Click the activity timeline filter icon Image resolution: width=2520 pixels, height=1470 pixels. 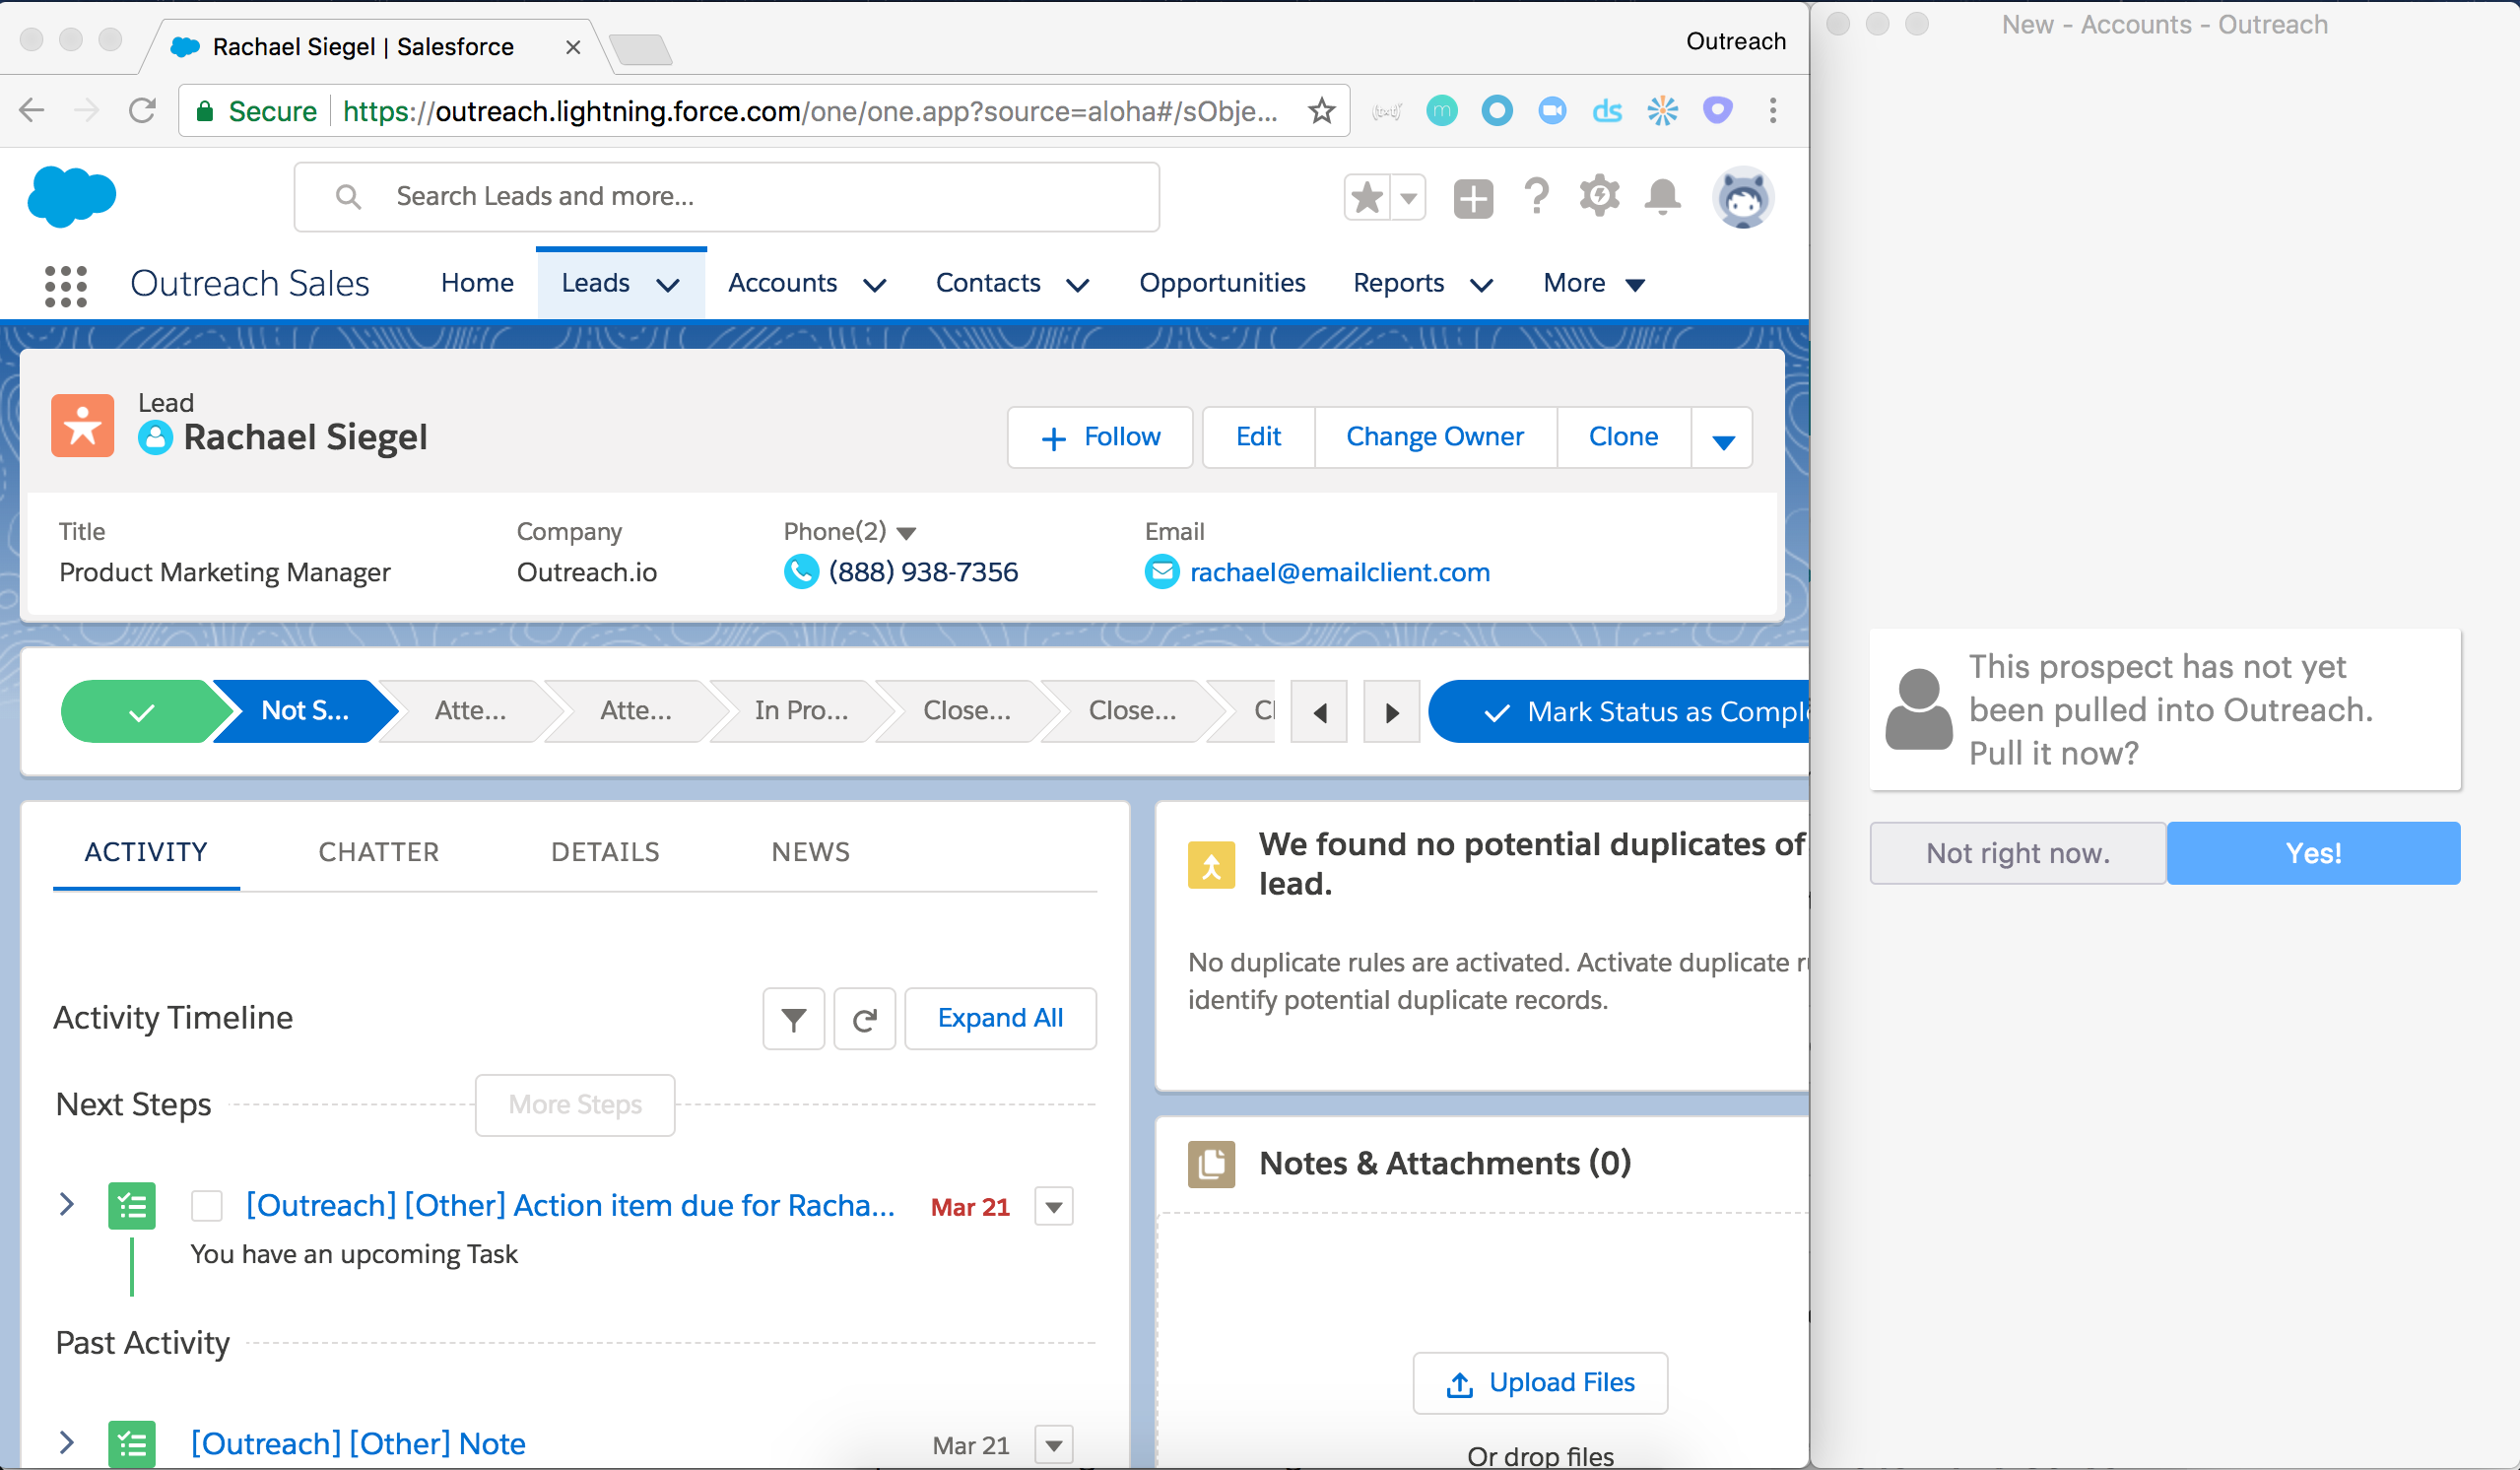(793, 1019)
